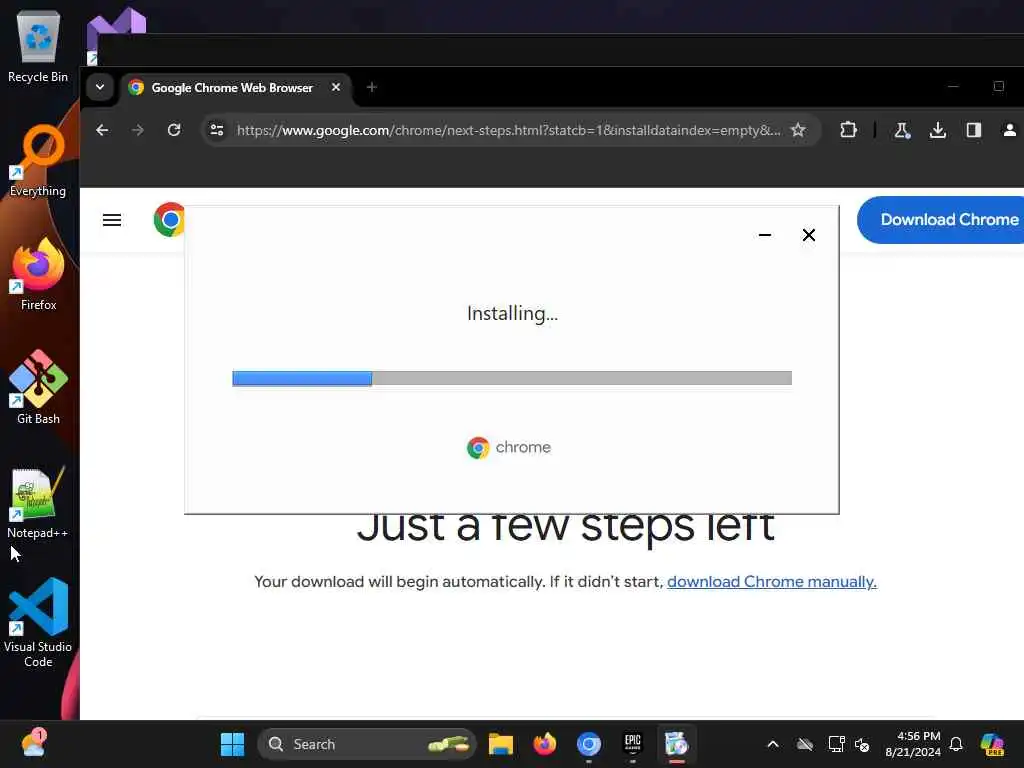
Task: Launch Firefox from the desktop shortcut
Action: pos(38,274)
